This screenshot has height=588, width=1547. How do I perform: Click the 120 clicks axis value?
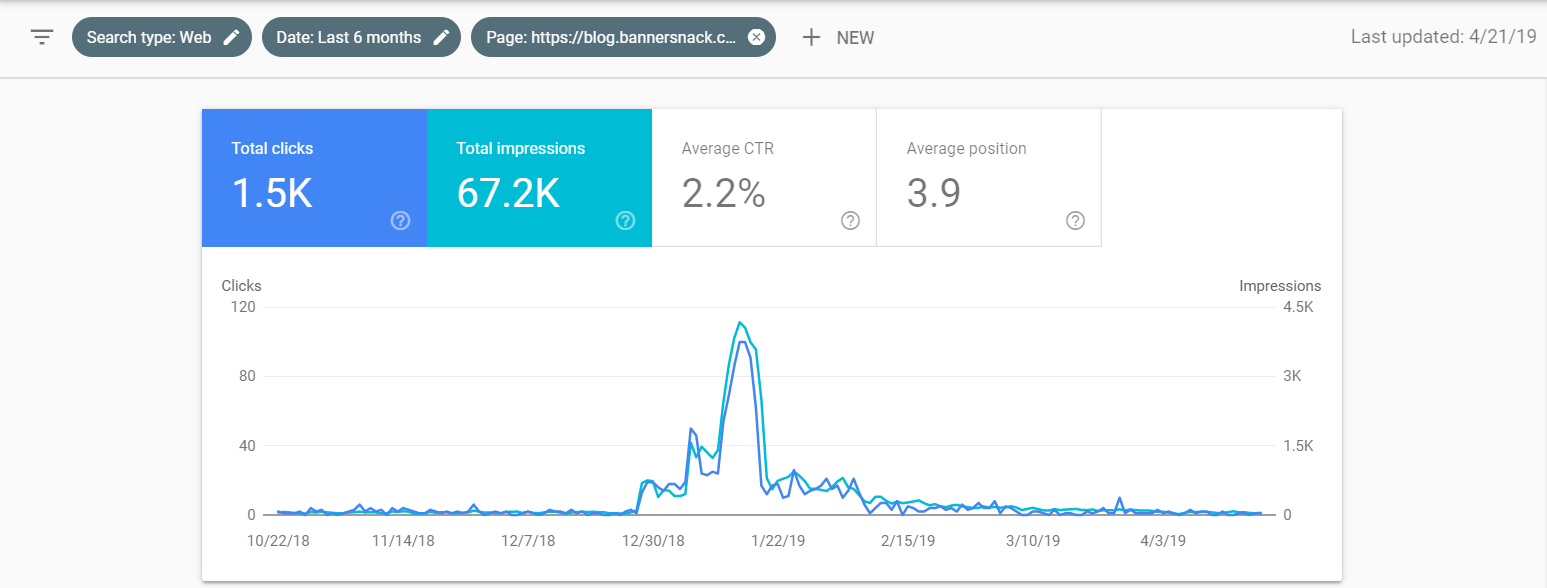click(x=244, y=307)
